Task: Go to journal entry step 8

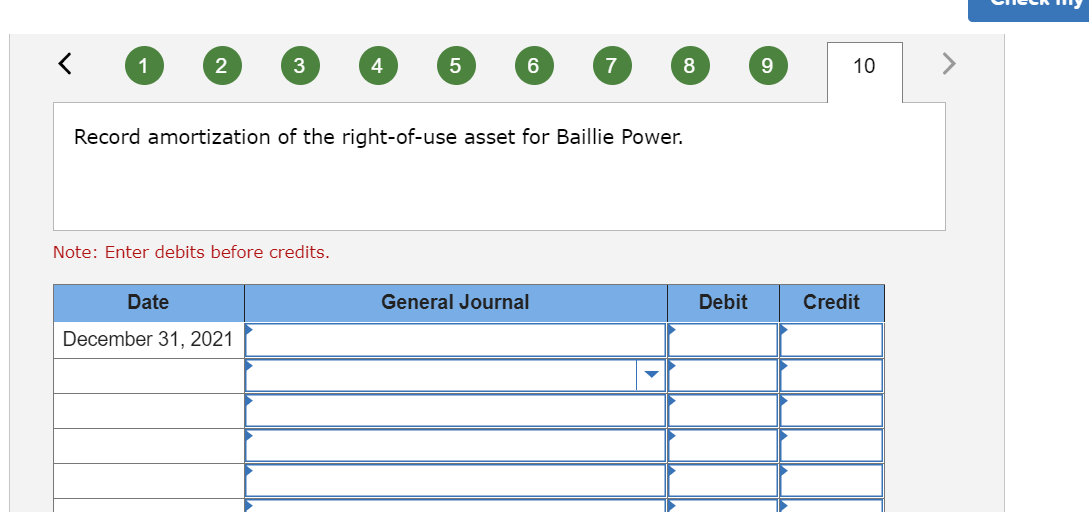Action: point(689,66)
